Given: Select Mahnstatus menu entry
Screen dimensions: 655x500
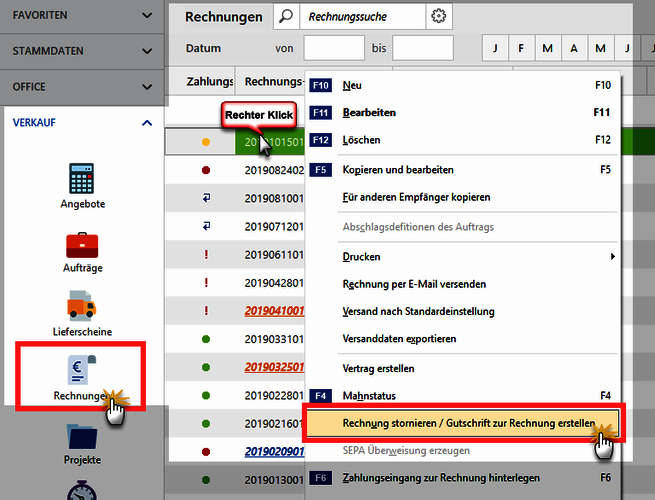Looking at the screenshot, I should (463, 396).
